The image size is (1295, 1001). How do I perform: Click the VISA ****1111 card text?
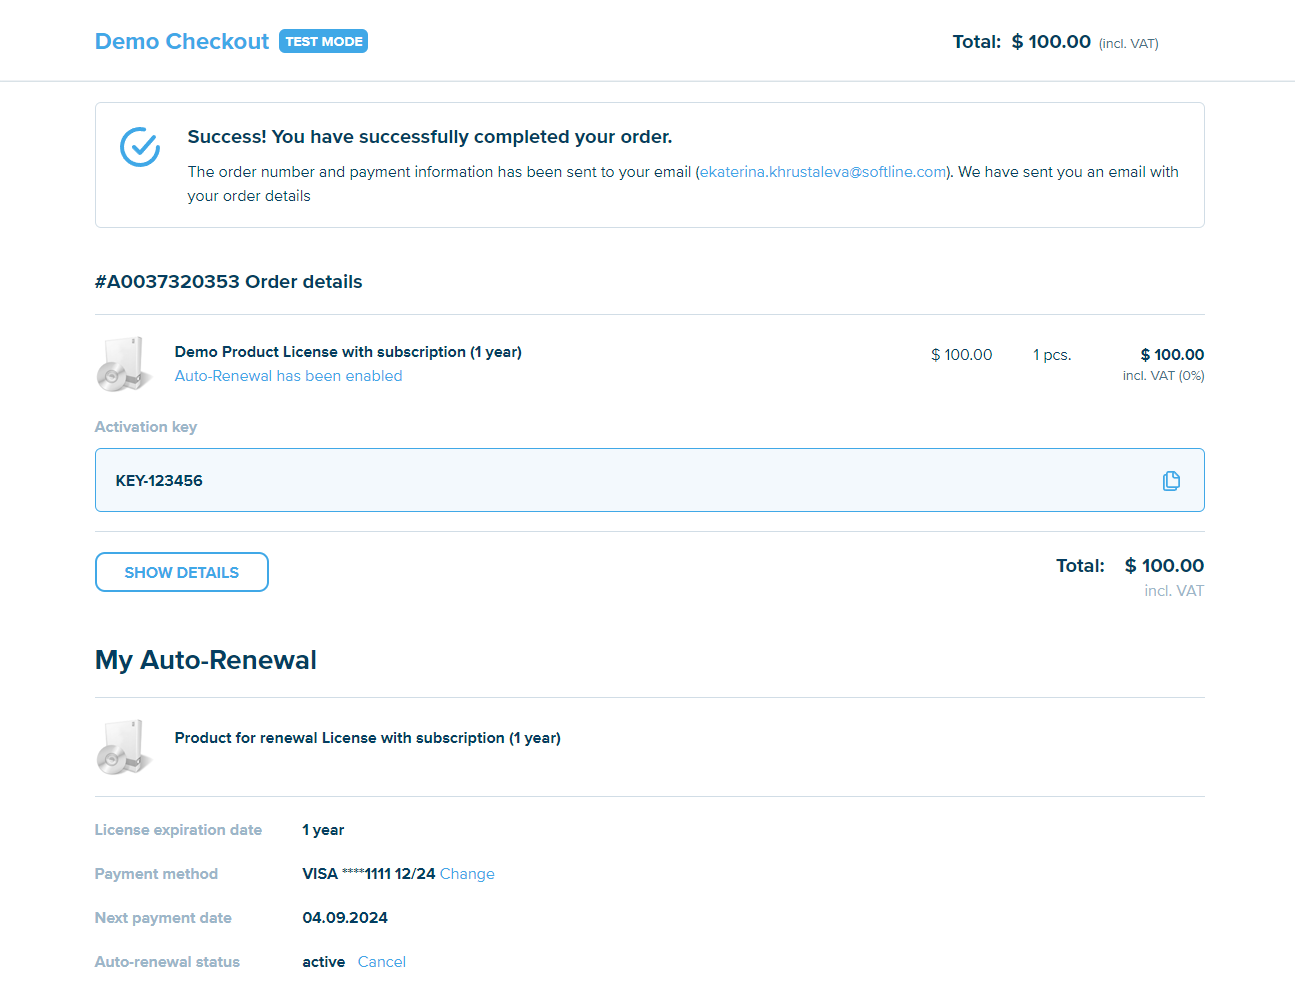click(368, 874)
